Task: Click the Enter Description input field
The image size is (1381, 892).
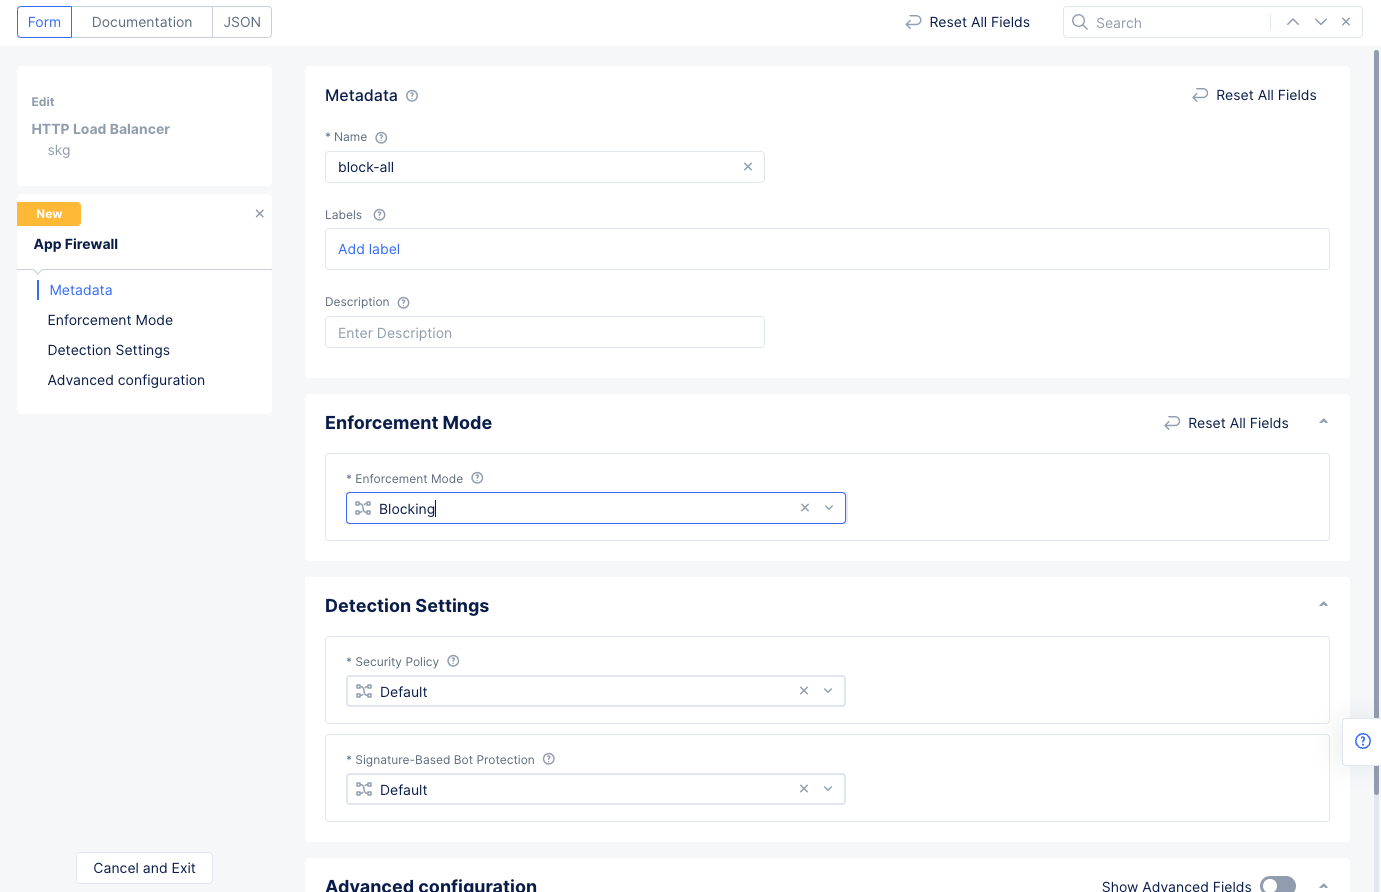Action: [544, 333]
